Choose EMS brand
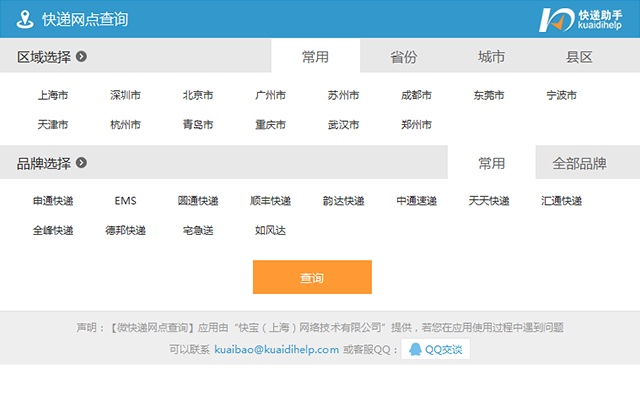This screenshot has width=640, height=400. [x=125, y=201]
